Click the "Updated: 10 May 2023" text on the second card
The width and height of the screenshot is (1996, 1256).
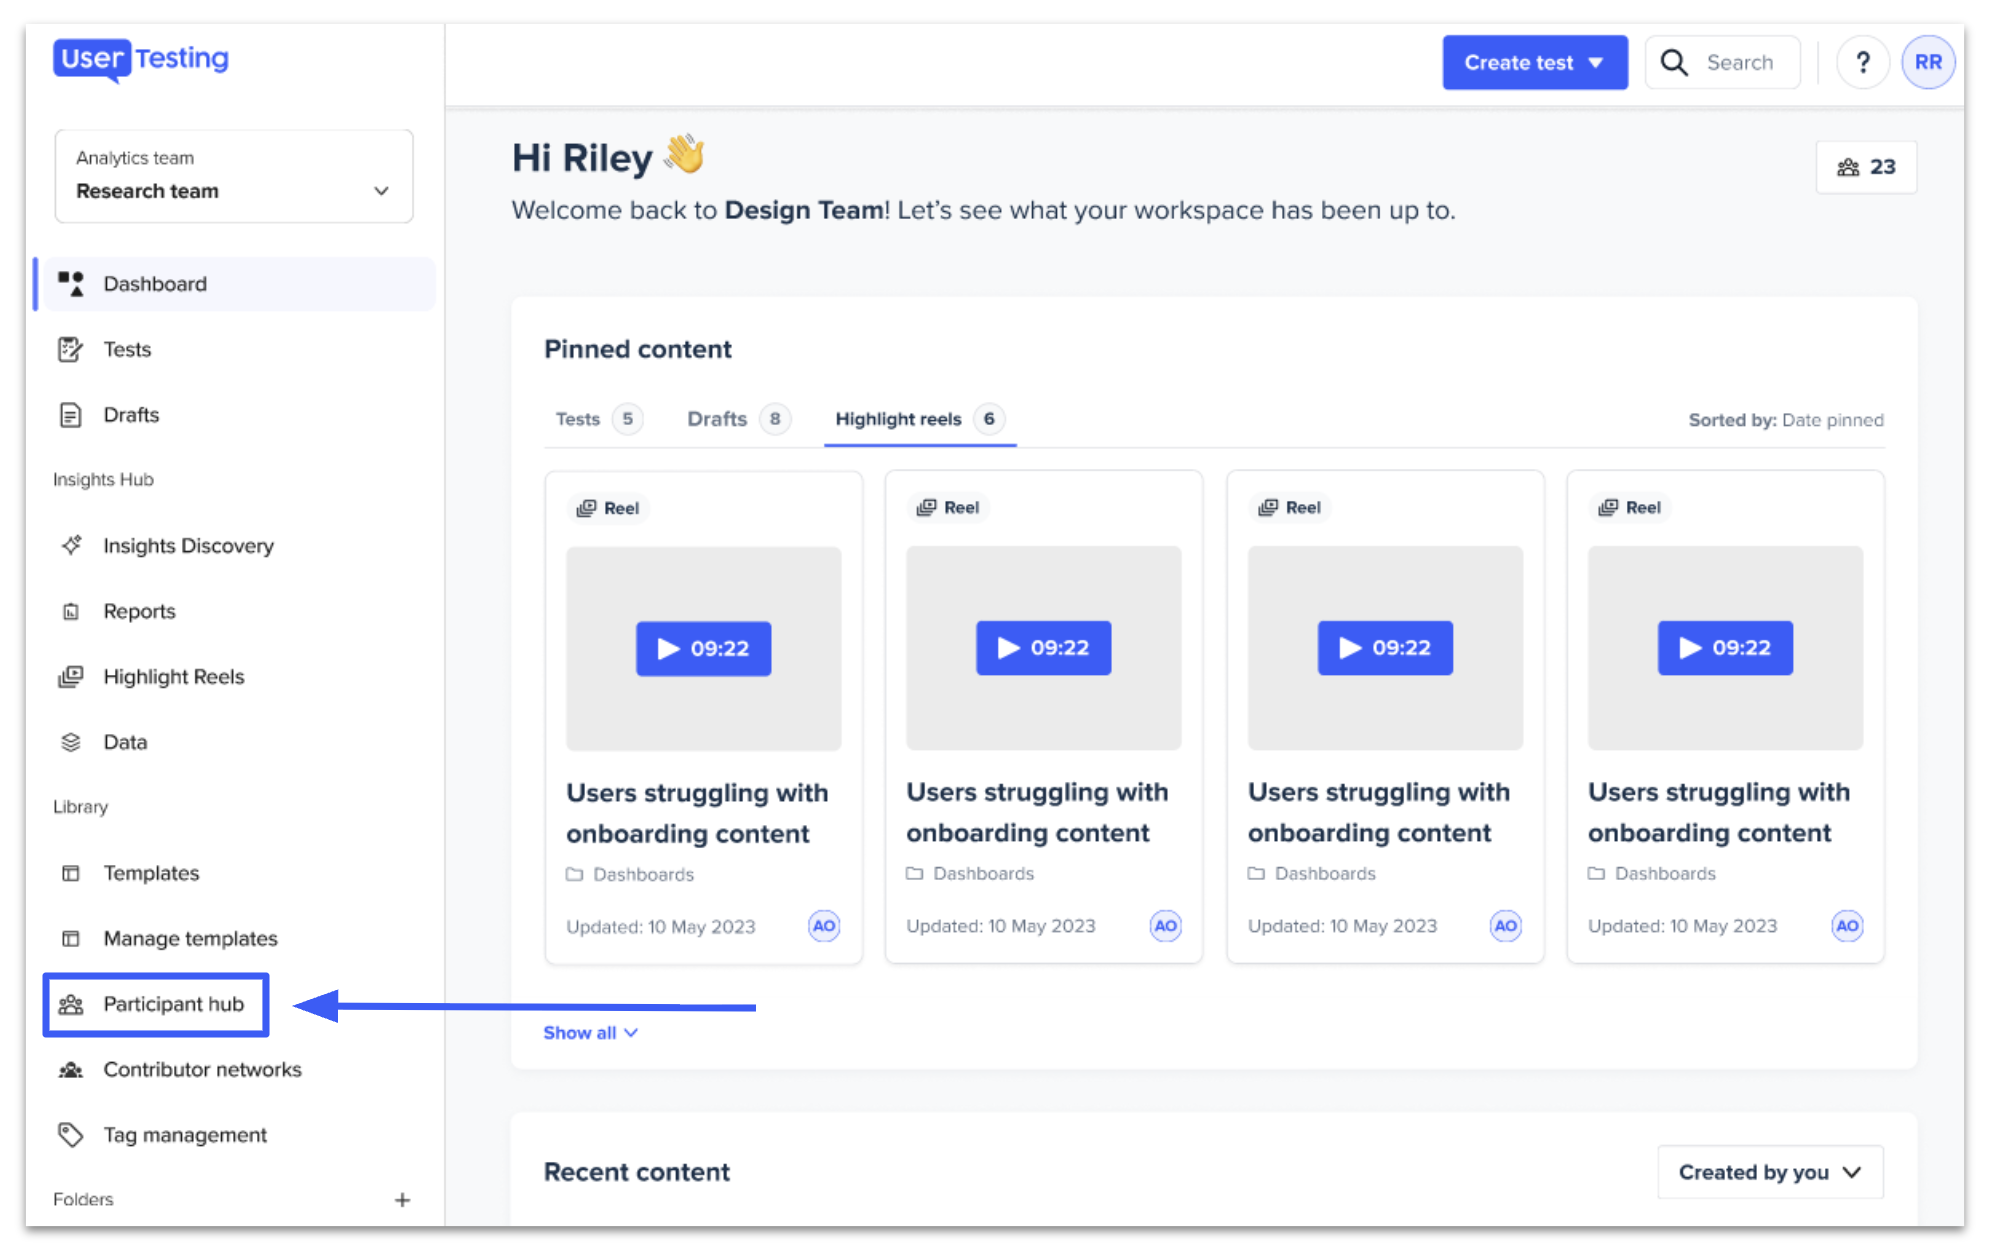click(x=1001, y=926)
